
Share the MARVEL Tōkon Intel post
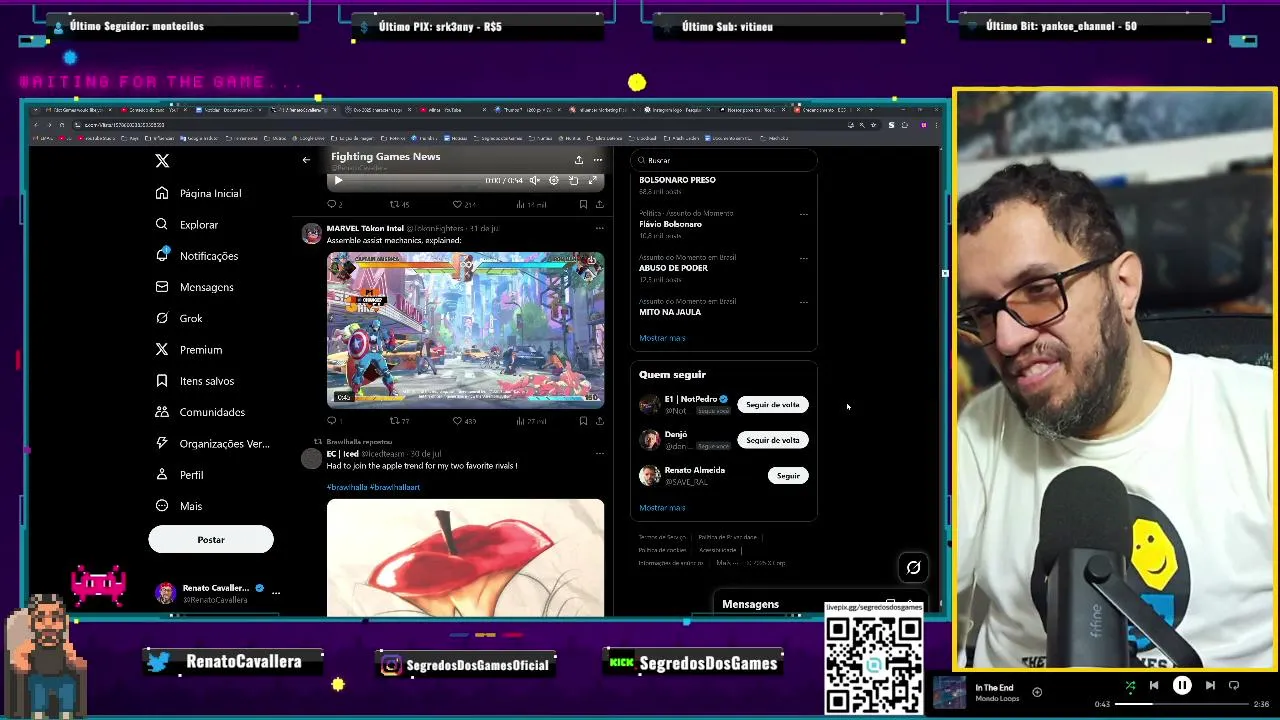click(599, 421)
